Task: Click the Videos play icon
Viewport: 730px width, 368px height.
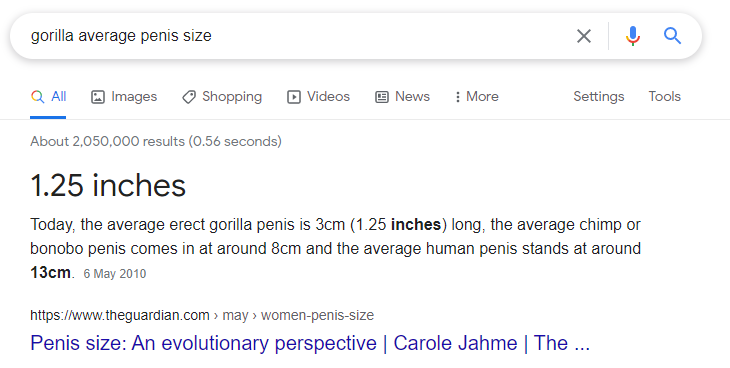Action: [294, 97]
